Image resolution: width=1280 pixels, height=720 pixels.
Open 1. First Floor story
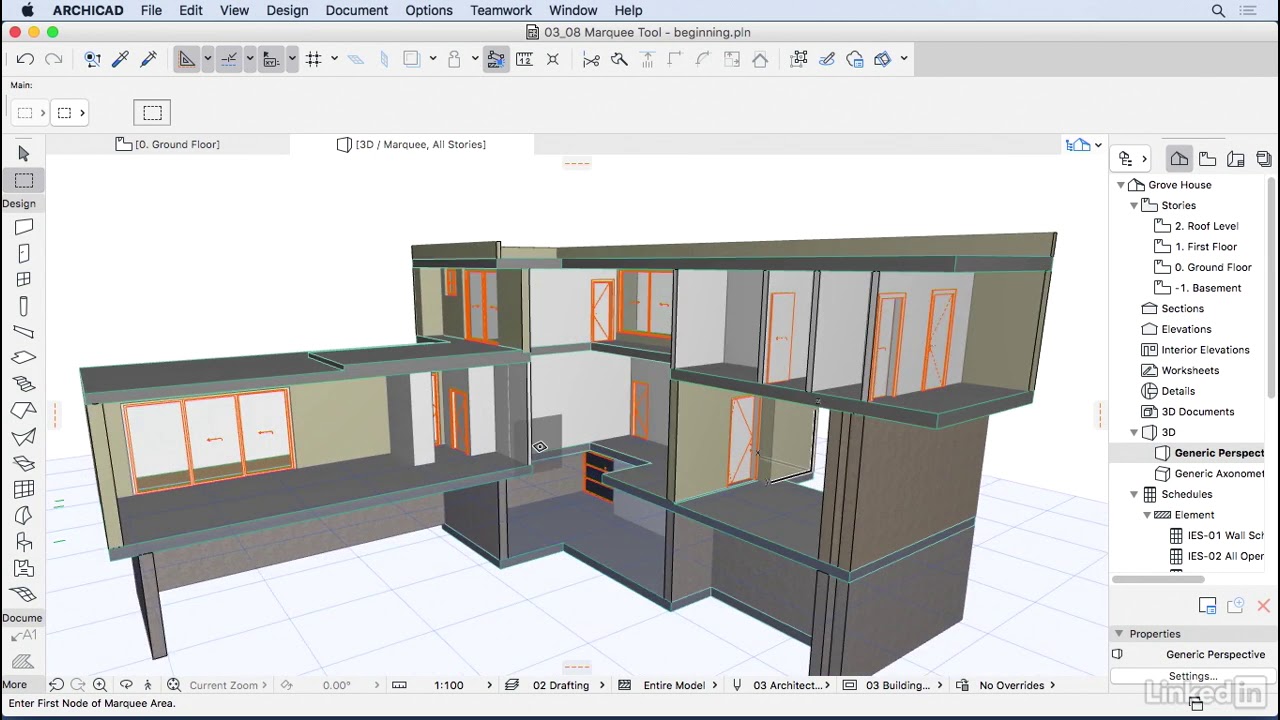1206,247
